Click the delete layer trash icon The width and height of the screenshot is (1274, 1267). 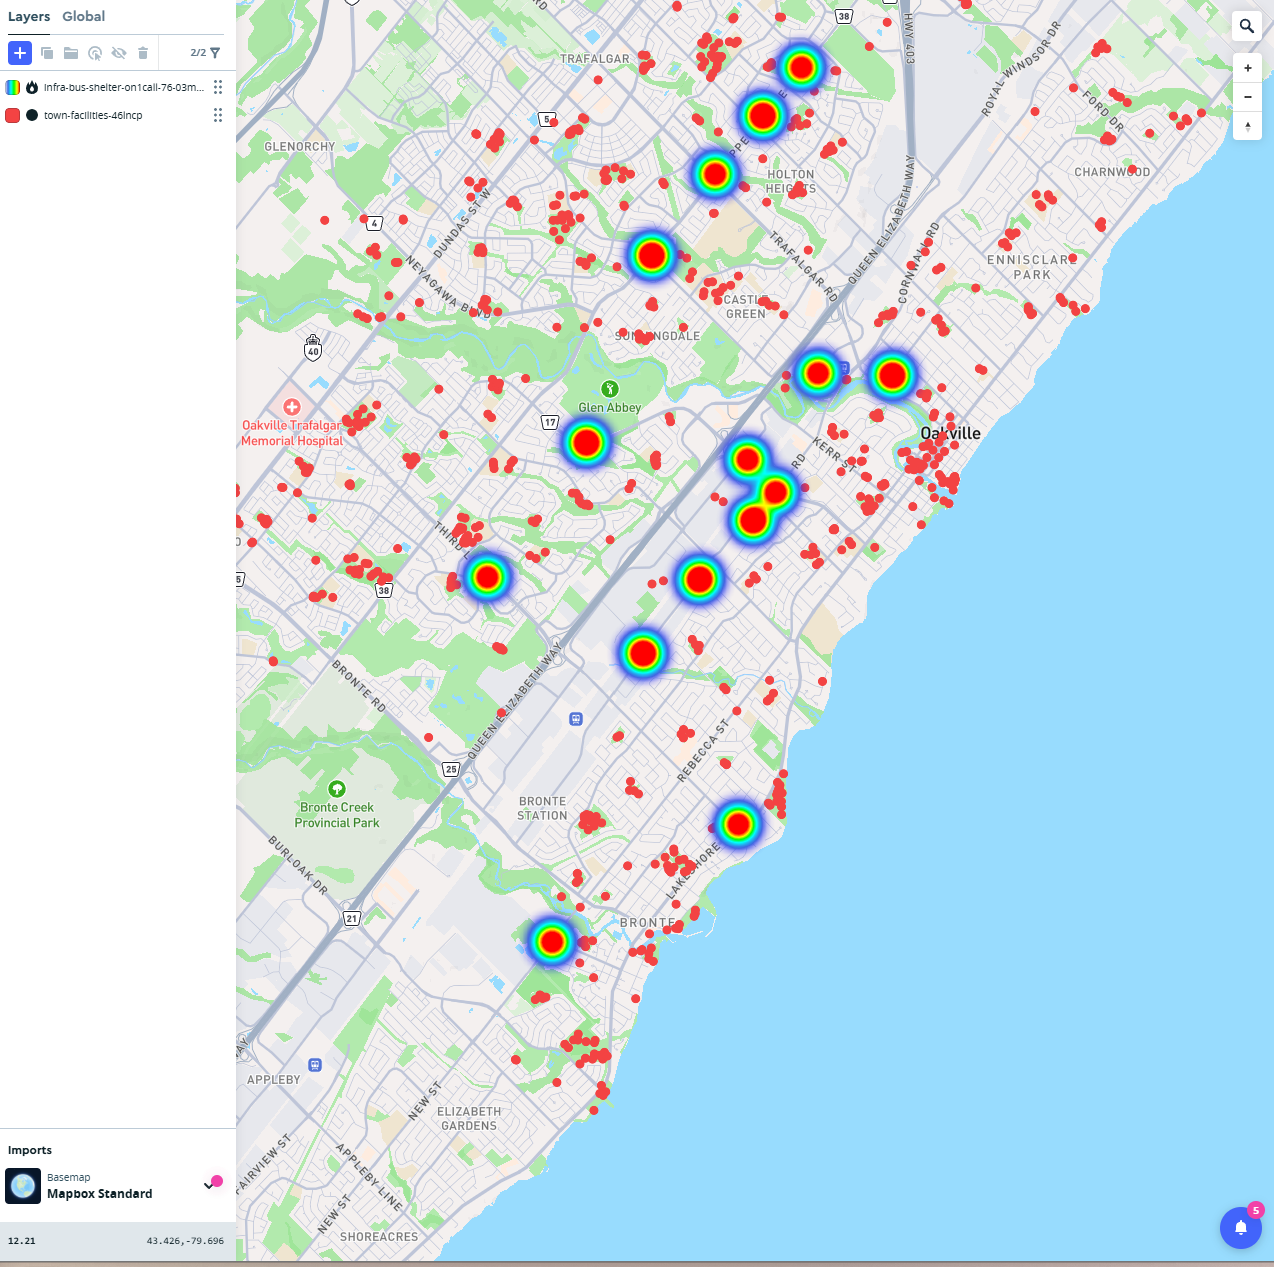[x=143, y=53]
